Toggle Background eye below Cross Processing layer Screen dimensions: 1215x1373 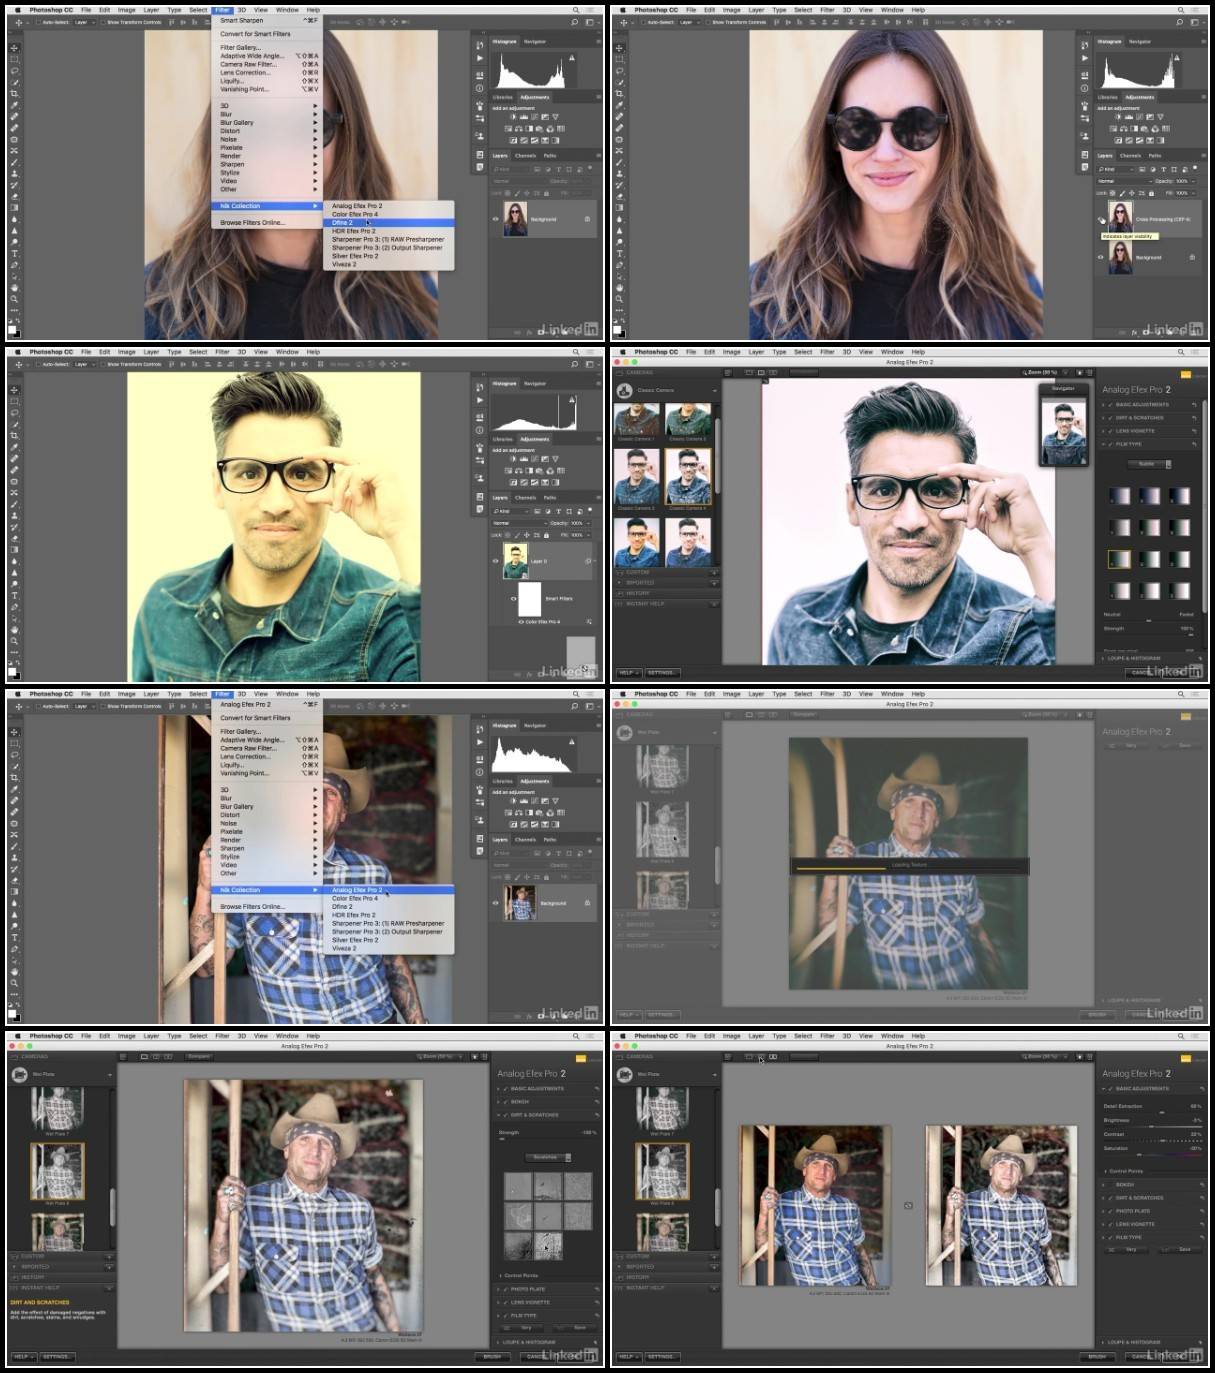[x=1101, y=257]
